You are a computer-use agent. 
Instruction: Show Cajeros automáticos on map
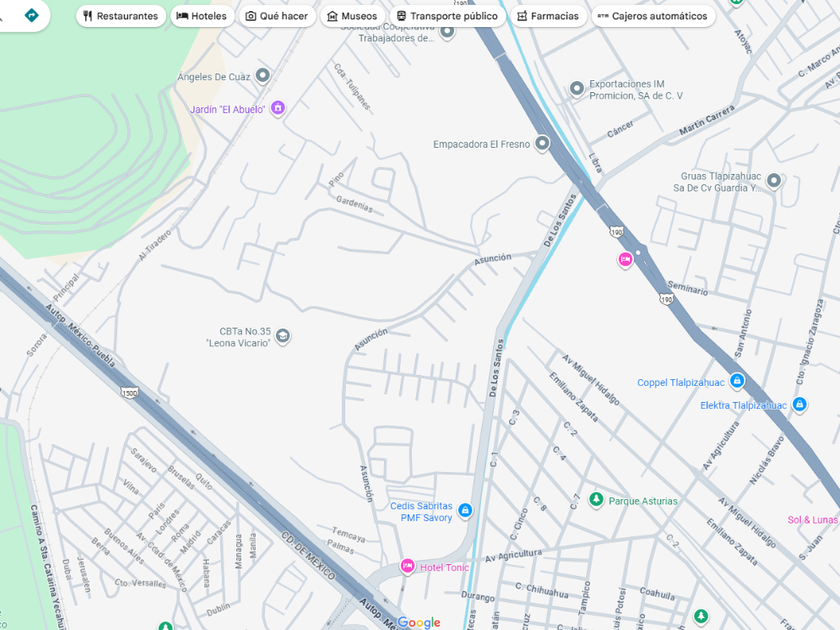click(653, 16)
